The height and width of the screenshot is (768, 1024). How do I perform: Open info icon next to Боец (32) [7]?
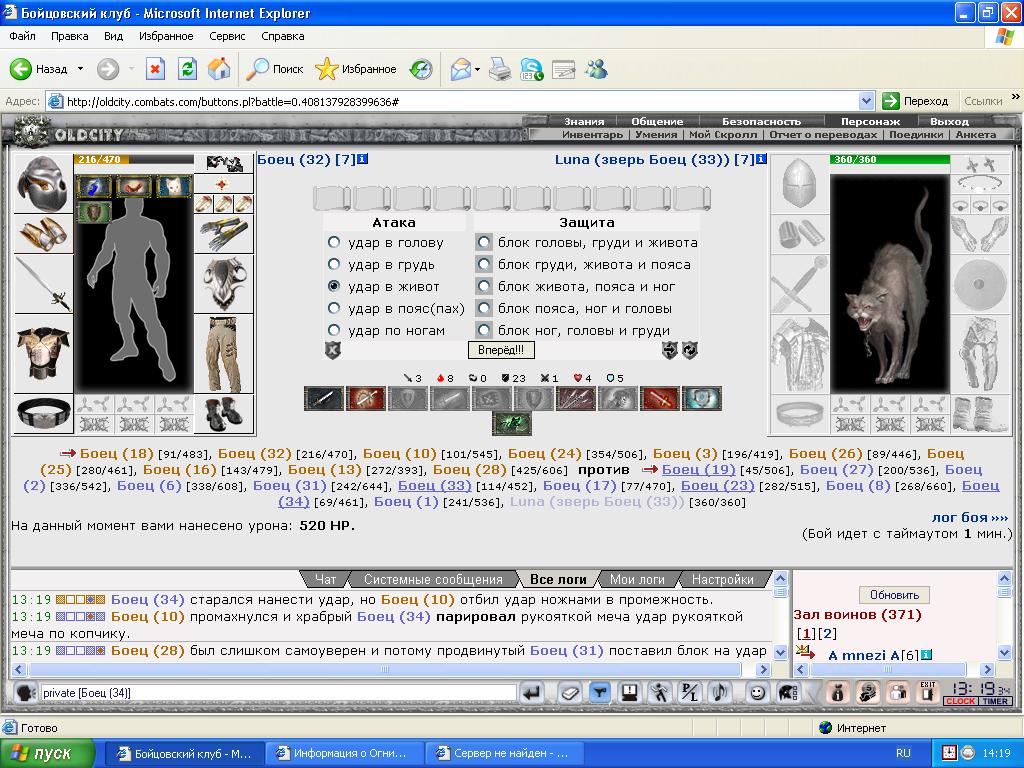(362, 159)
